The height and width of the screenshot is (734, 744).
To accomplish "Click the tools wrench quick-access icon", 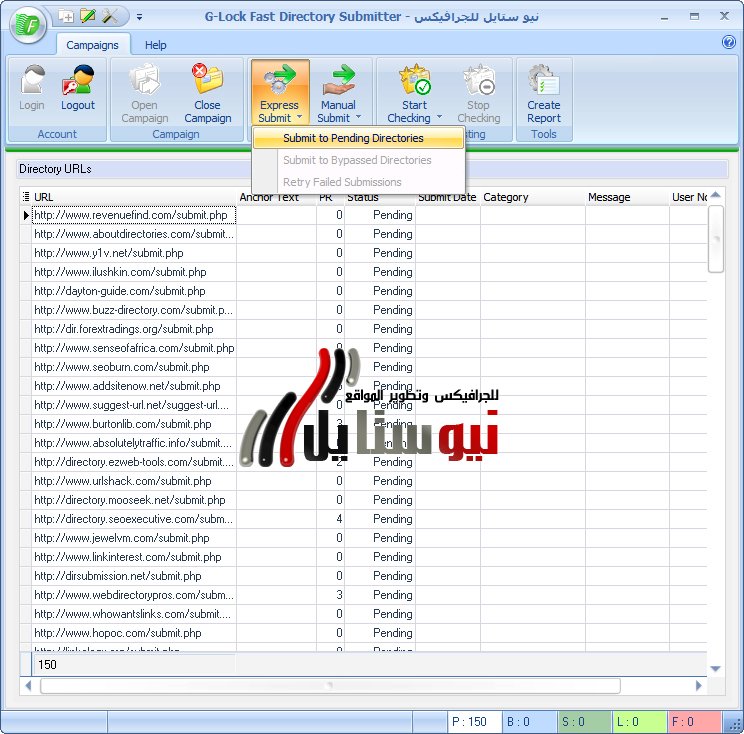I will 110,16.
